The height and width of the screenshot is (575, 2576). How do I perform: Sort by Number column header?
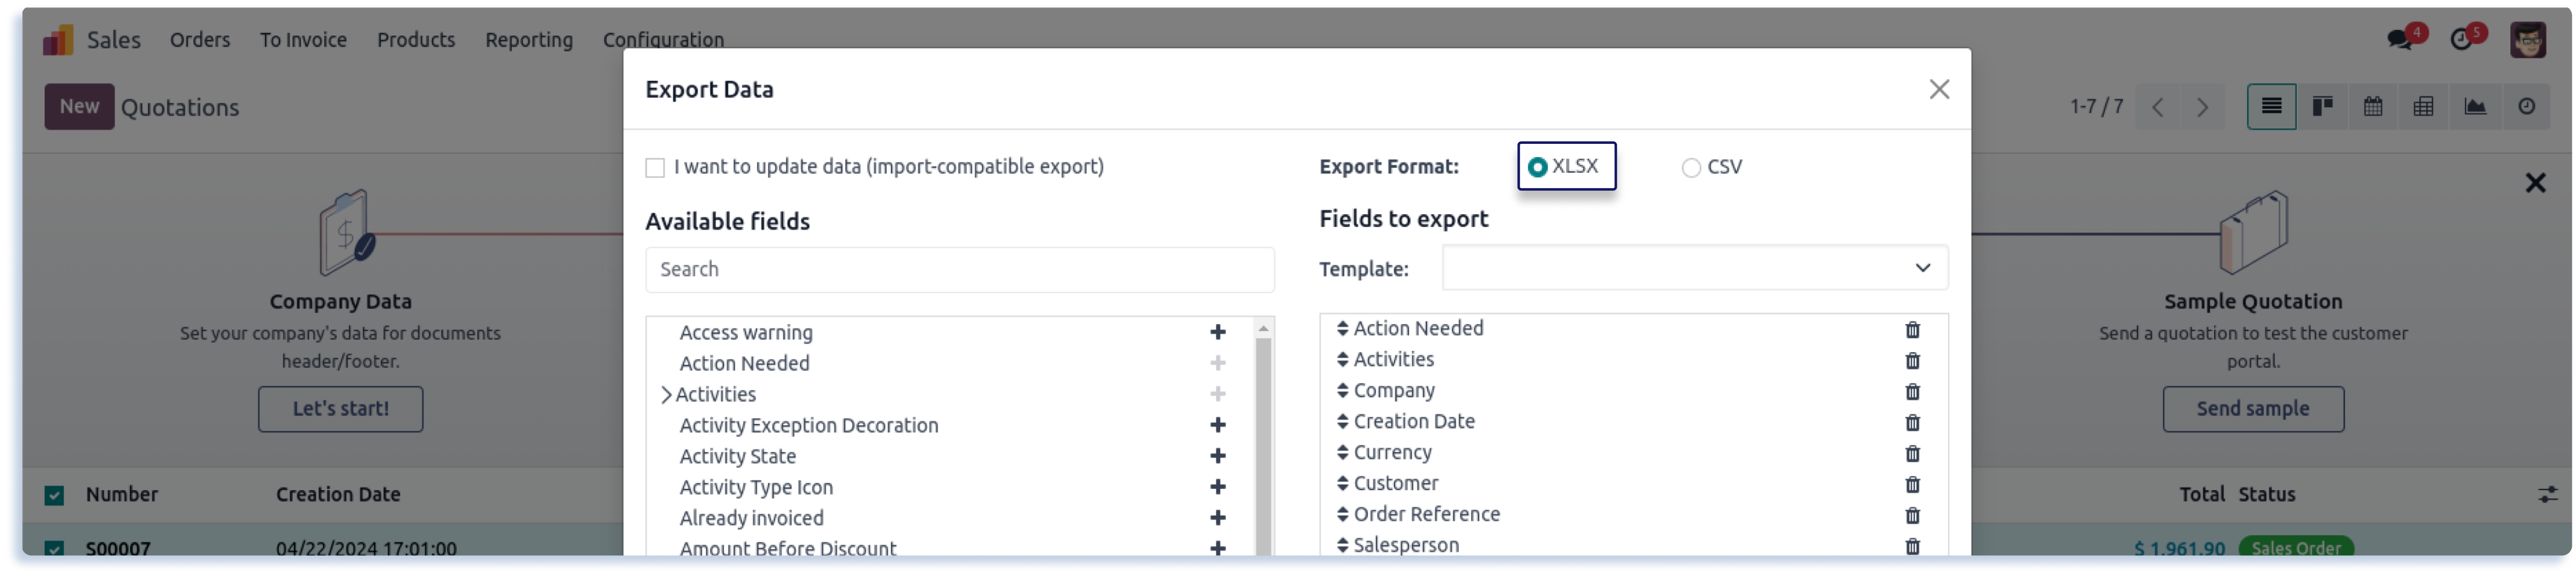pyautogui.click(x=122, y=495)
